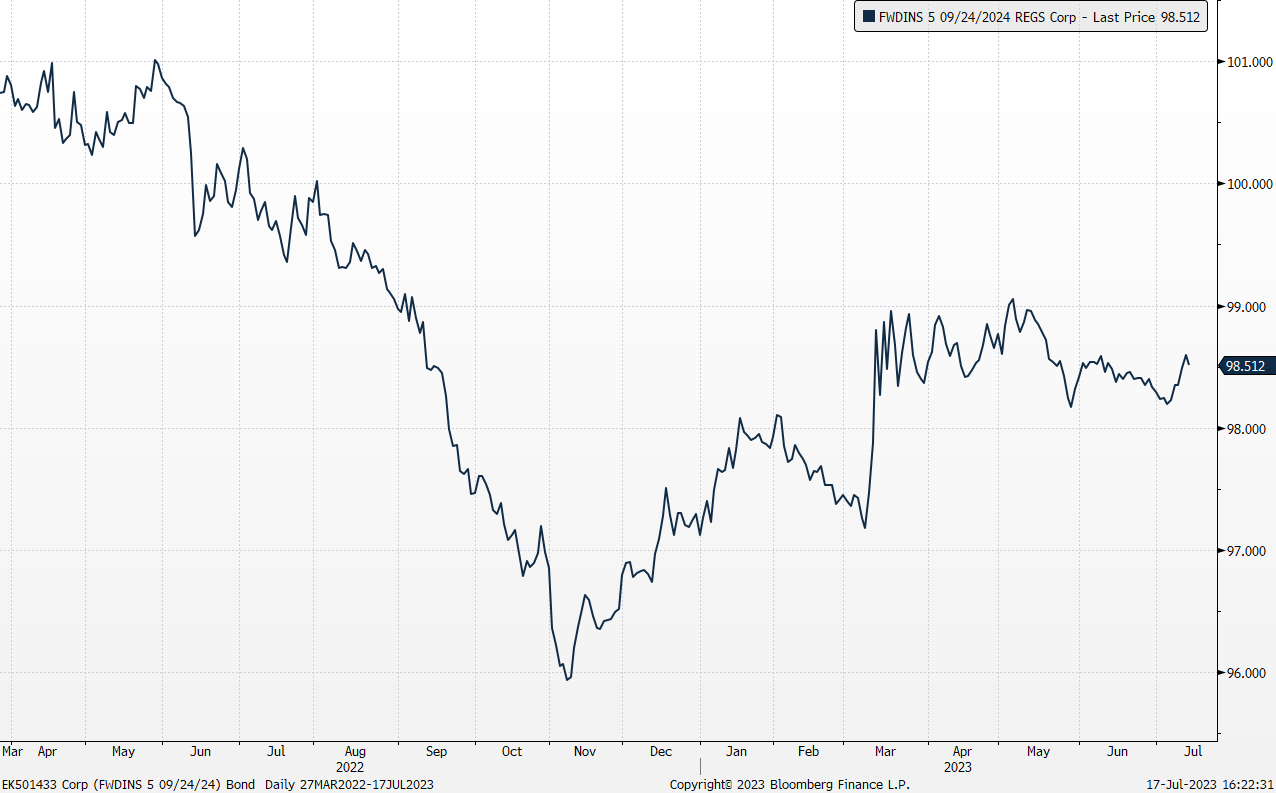Click the 99.000 y-axis label
Image resolution: width=1276 pixels, height=793 pixels.
[1249, 307]
